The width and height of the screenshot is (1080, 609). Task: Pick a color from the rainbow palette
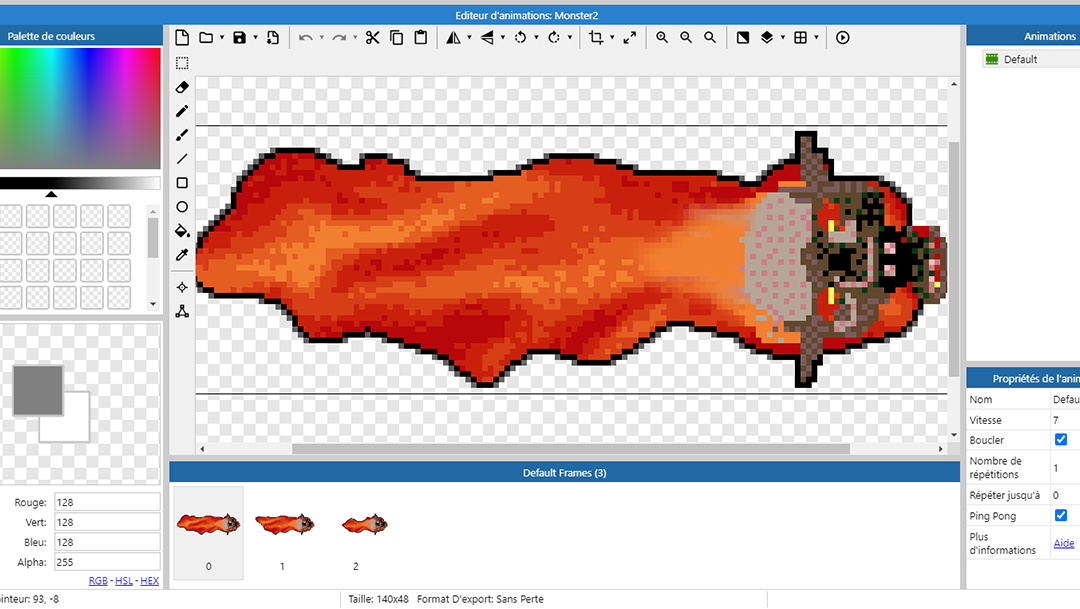point(80,108)
